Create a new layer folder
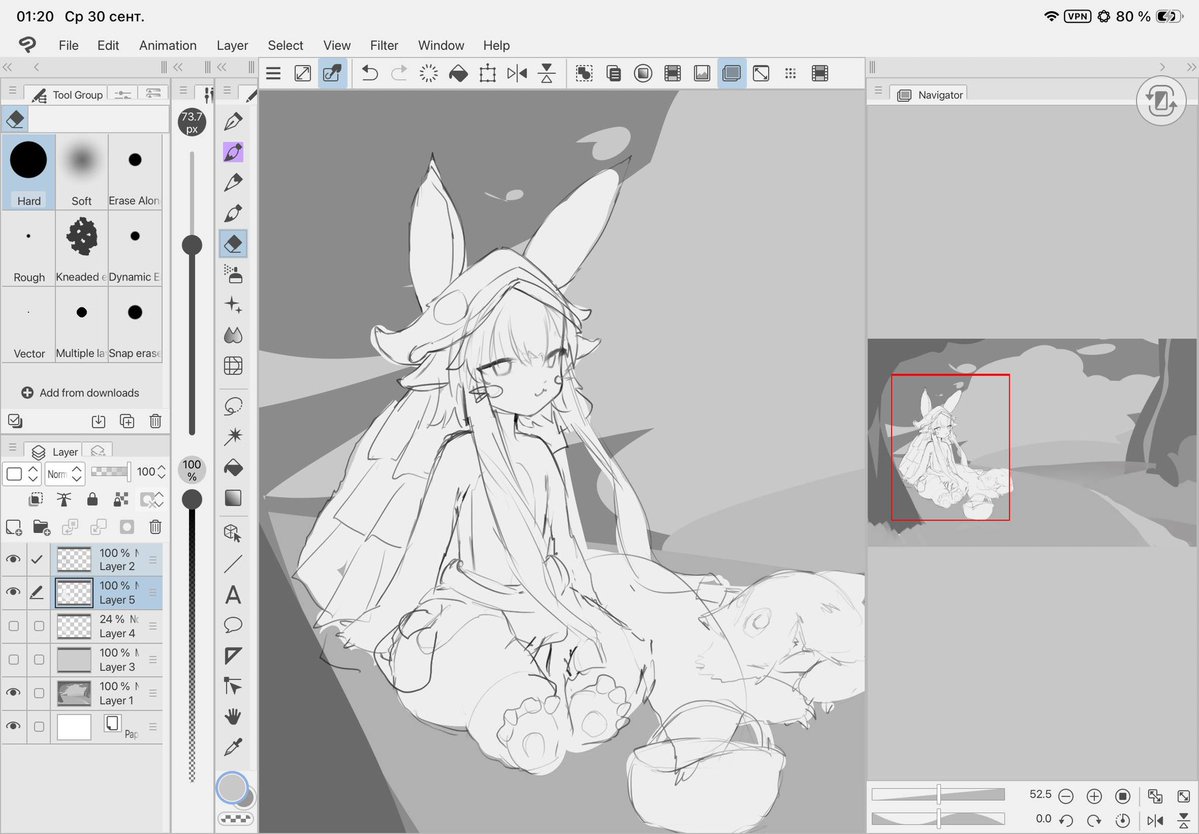This screenshot has height=834, width=1199. pos(41,527)
